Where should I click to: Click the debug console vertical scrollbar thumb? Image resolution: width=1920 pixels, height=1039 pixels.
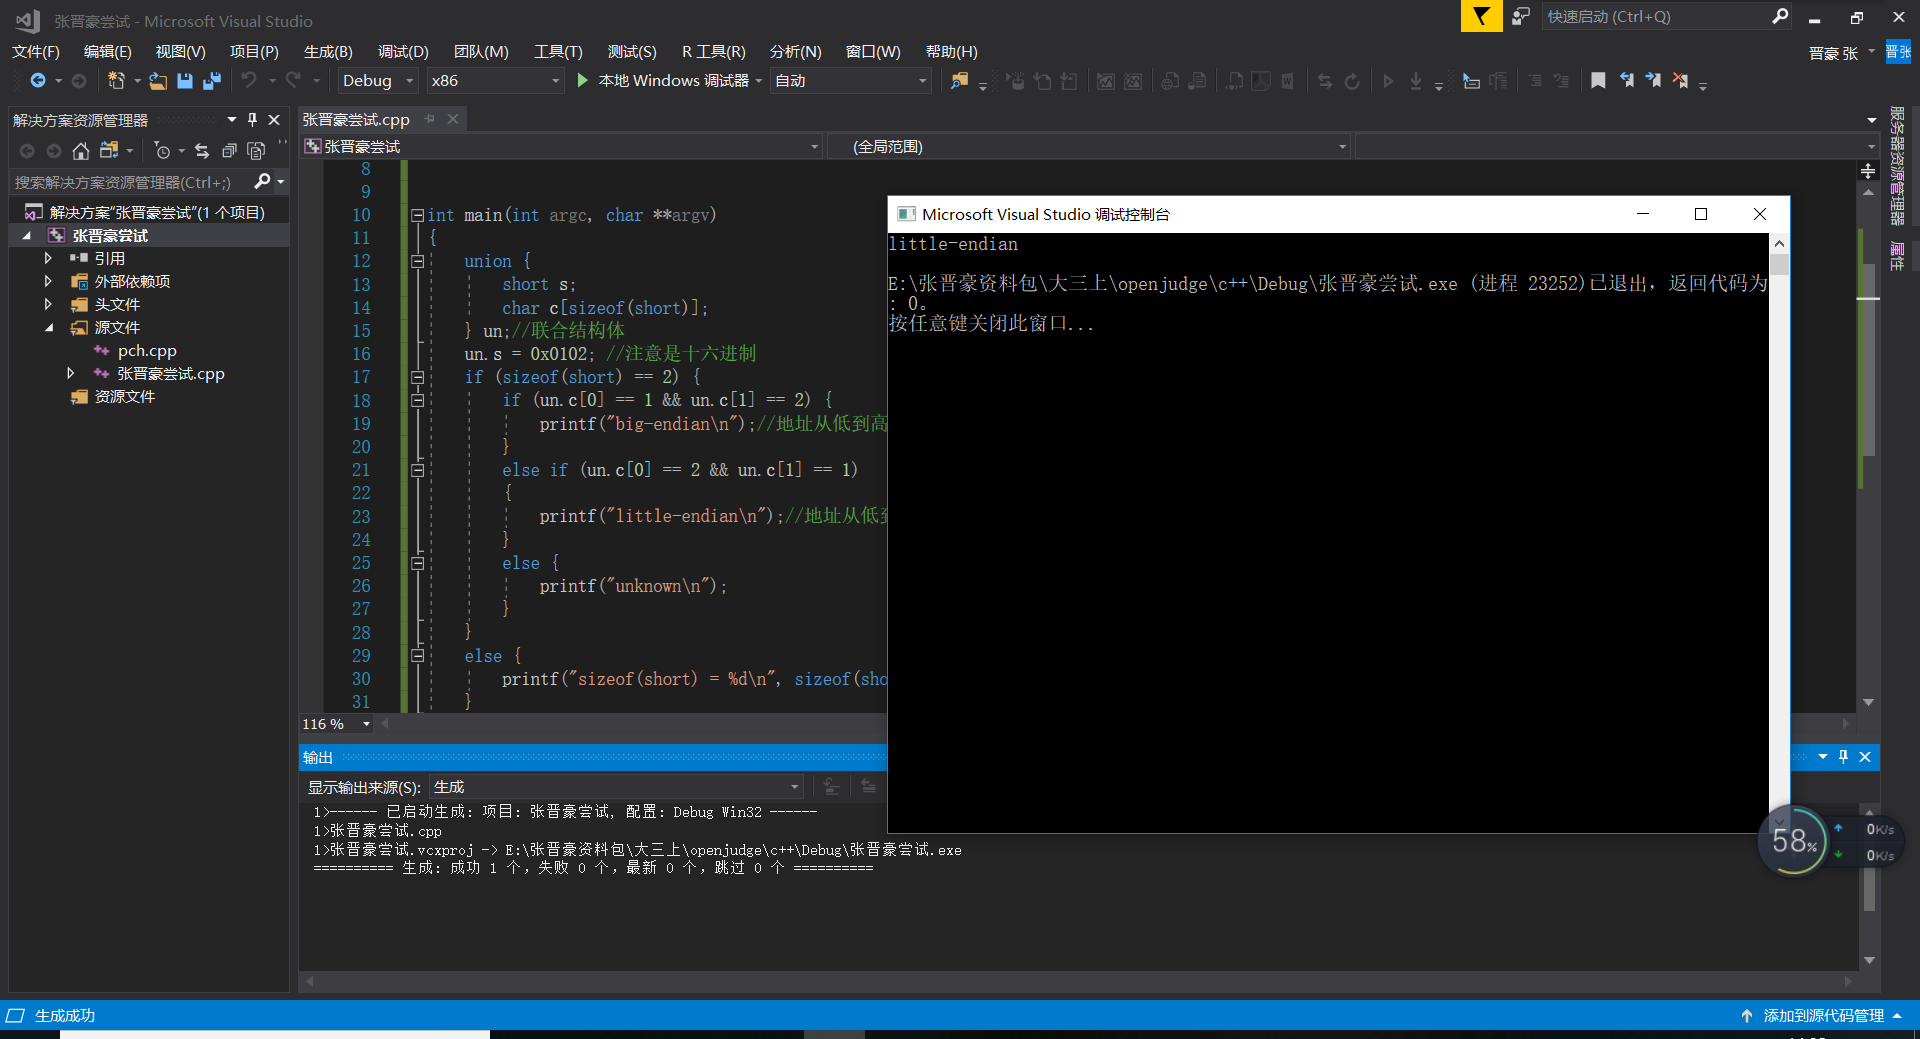[1779, 264]
